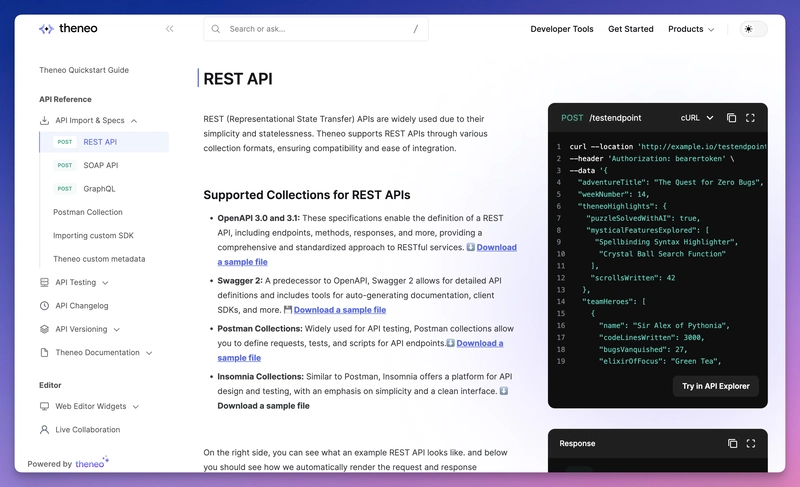Focus the Search or ask field
Screen dimensions: 800x487
click(316, 29)
